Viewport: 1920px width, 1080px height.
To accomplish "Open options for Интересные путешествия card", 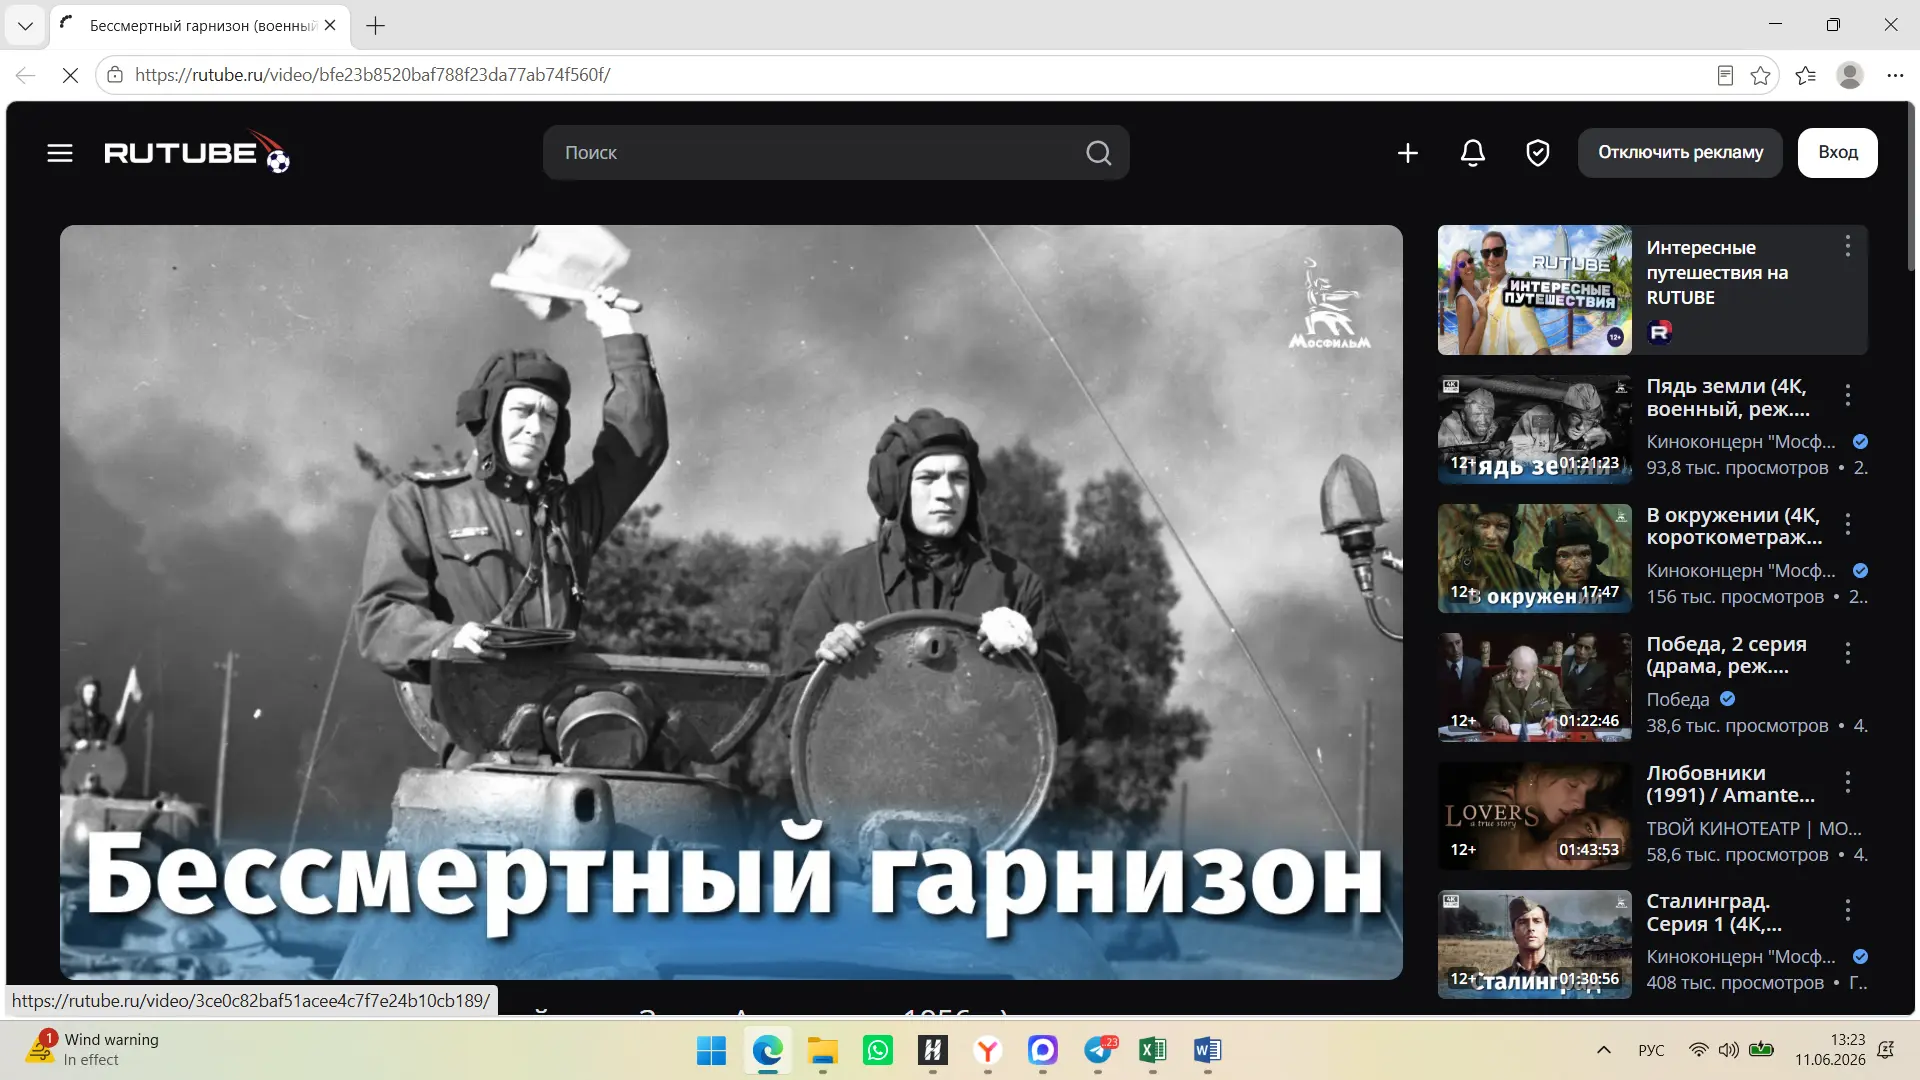I will pos(1847,246).
